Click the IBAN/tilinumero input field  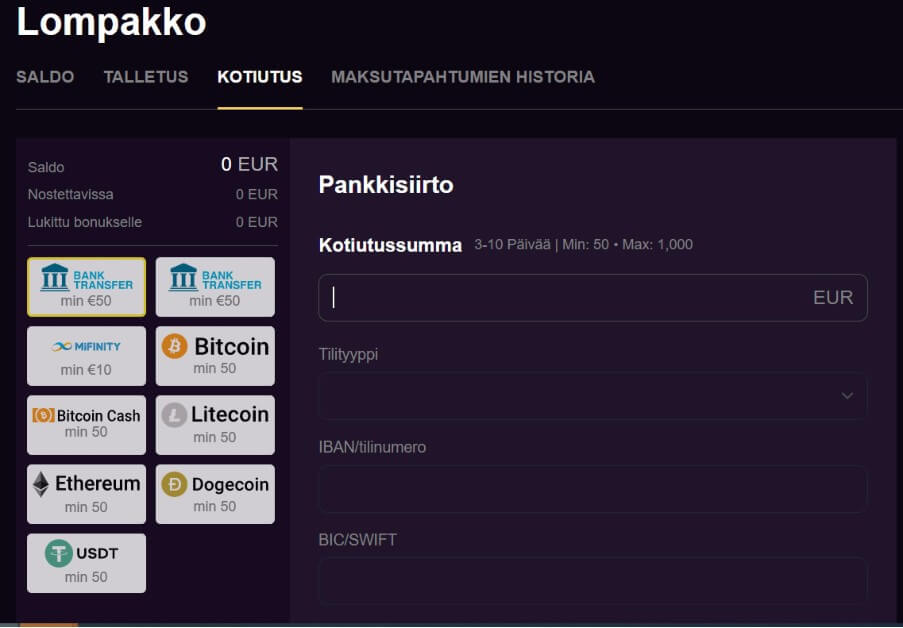(592, 489)
